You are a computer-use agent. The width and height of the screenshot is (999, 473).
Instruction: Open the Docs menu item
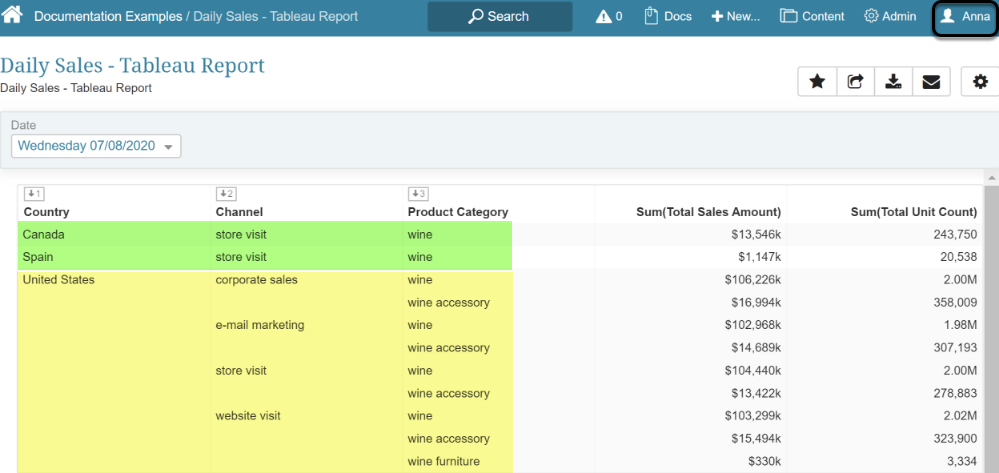(667, 17)
